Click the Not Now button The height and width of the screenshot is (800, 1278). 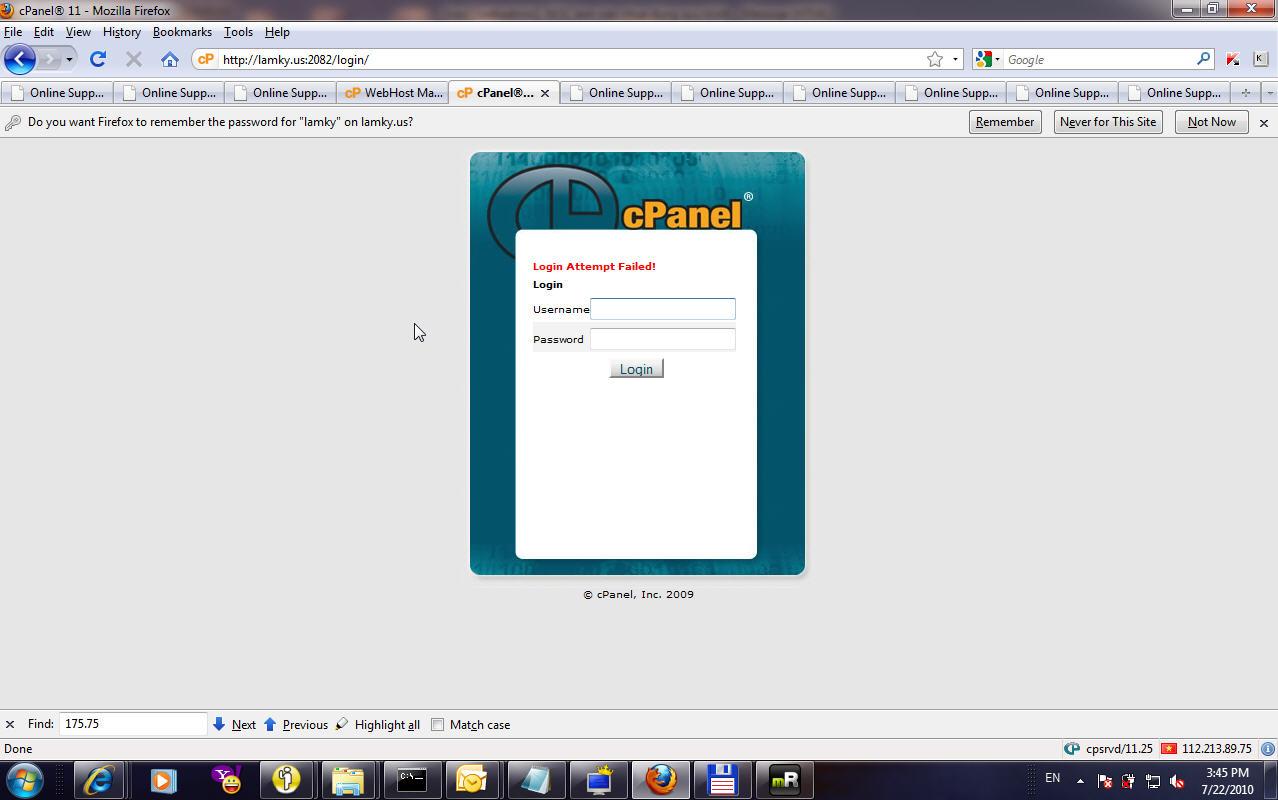(x=1212, y=122)
